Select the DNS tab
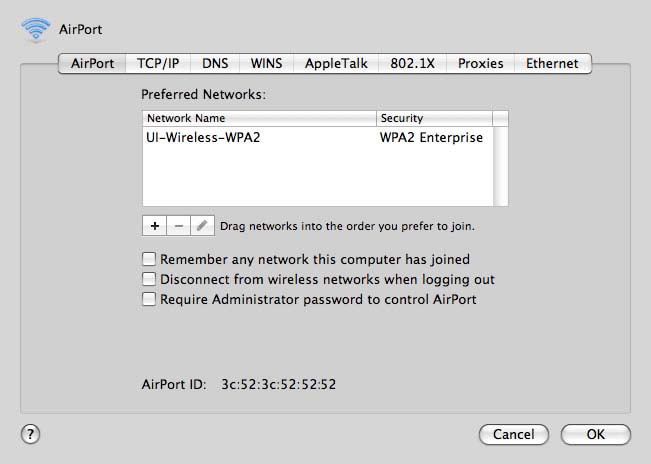The height and width of the screenshot is (464, 651). (215, 63)
